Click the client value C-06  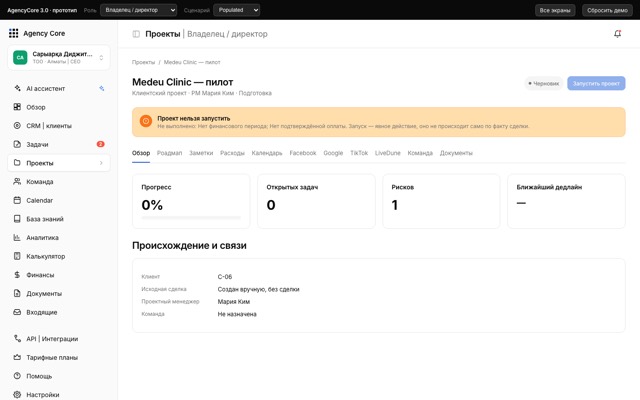coord(225,277)
